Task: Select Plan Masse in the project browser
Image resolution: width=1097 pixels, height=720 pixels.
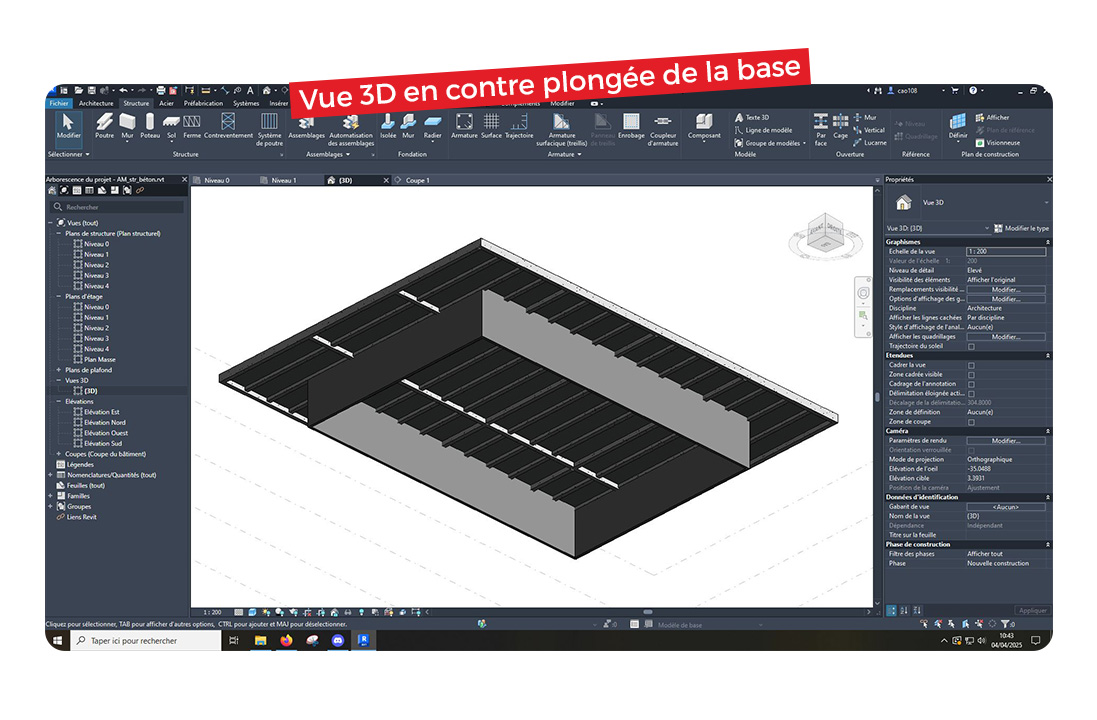Action: tap(100, 360)
